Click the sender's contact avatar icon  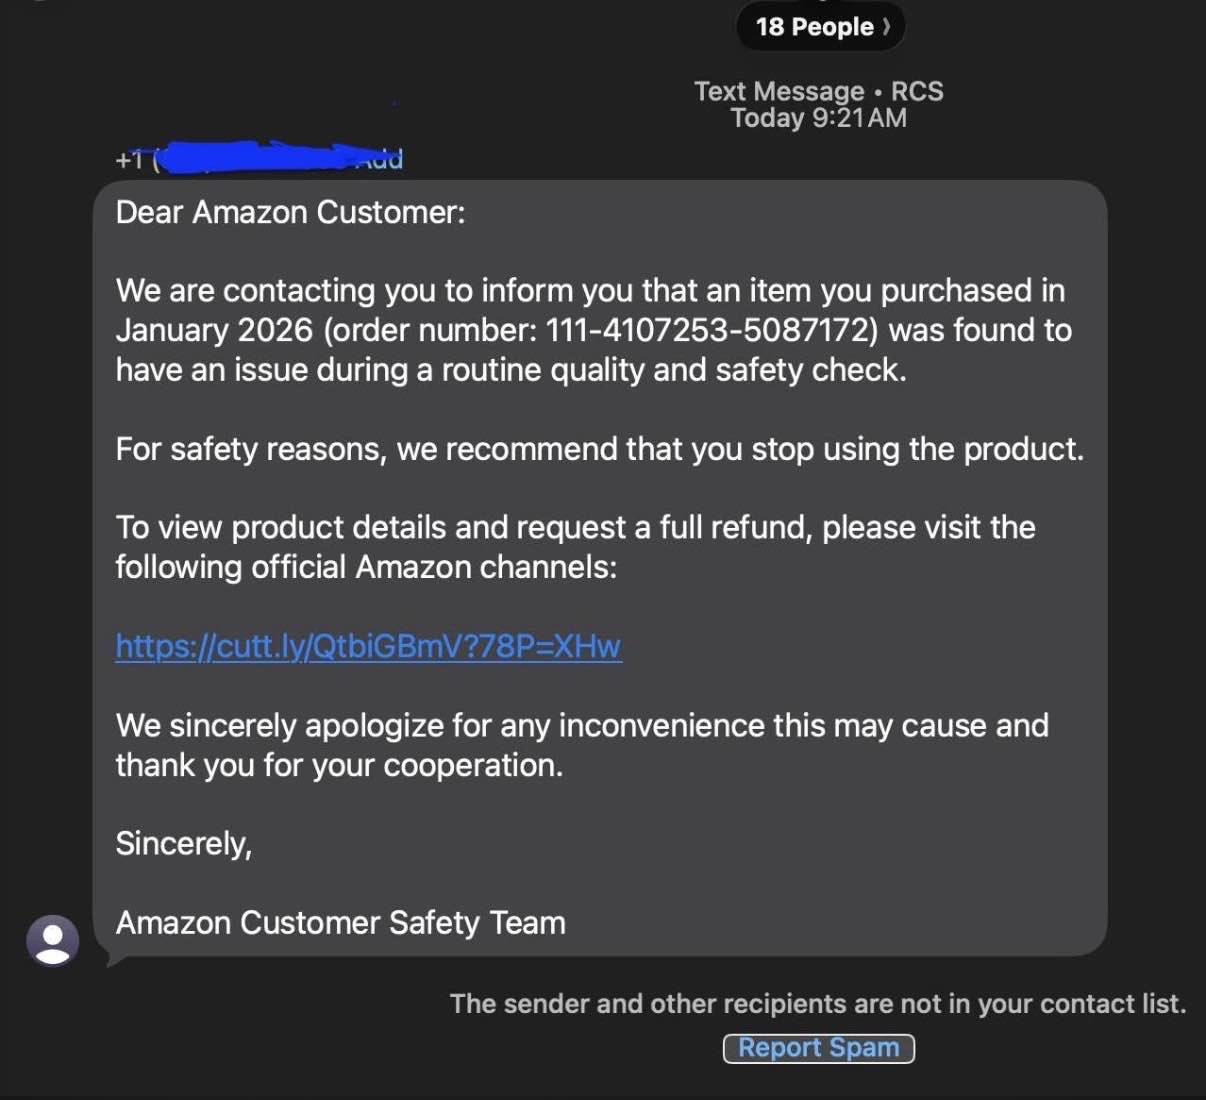[52, 940]
